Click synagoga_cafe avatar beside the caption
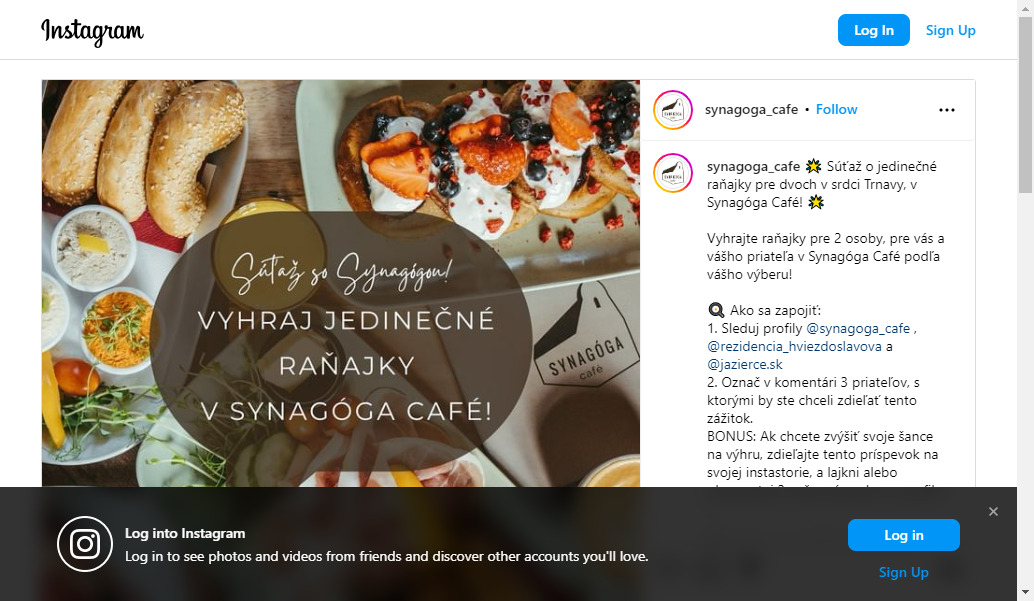 [673, 173]
